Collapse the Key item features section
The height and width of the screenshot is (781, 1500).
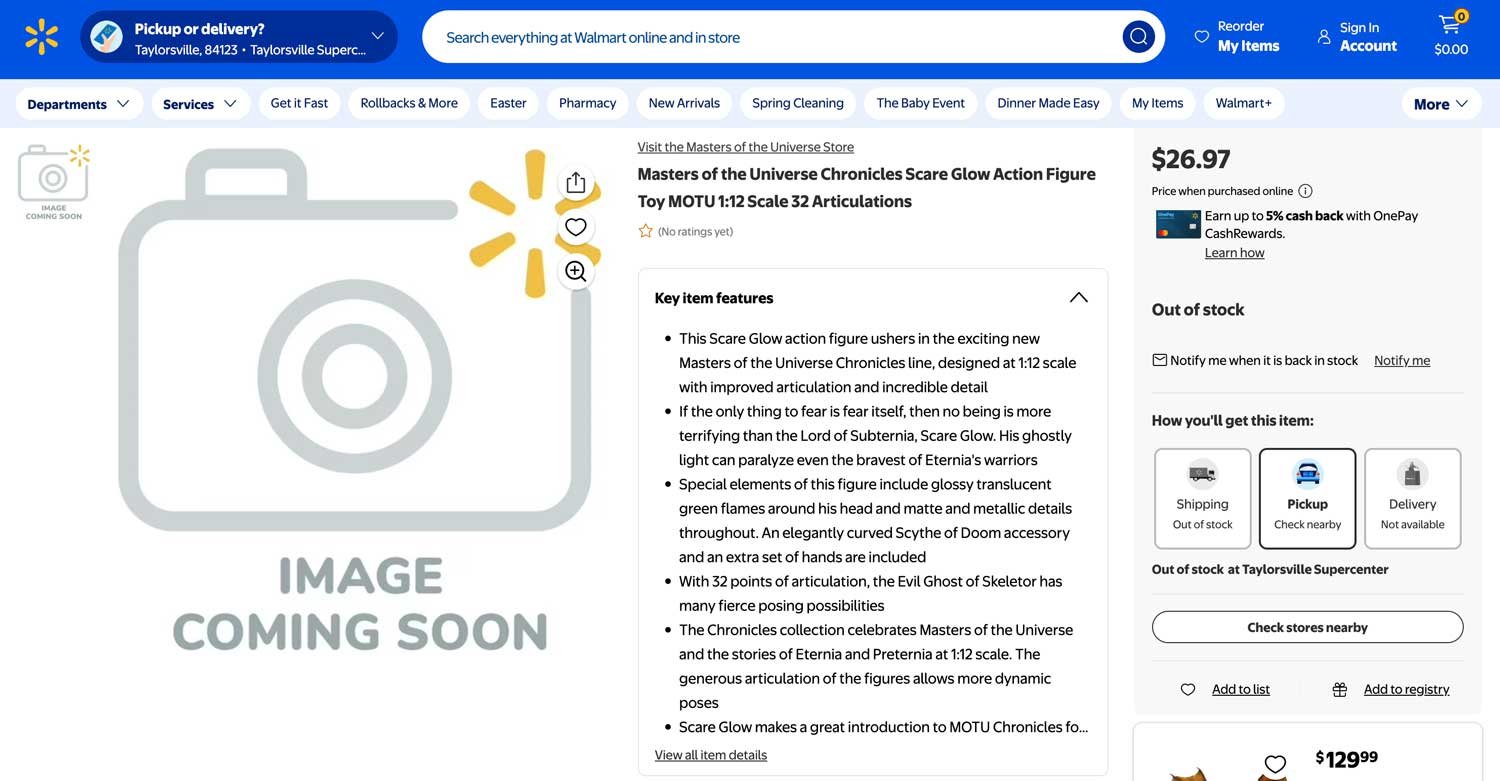click(x=1078, y=298)
